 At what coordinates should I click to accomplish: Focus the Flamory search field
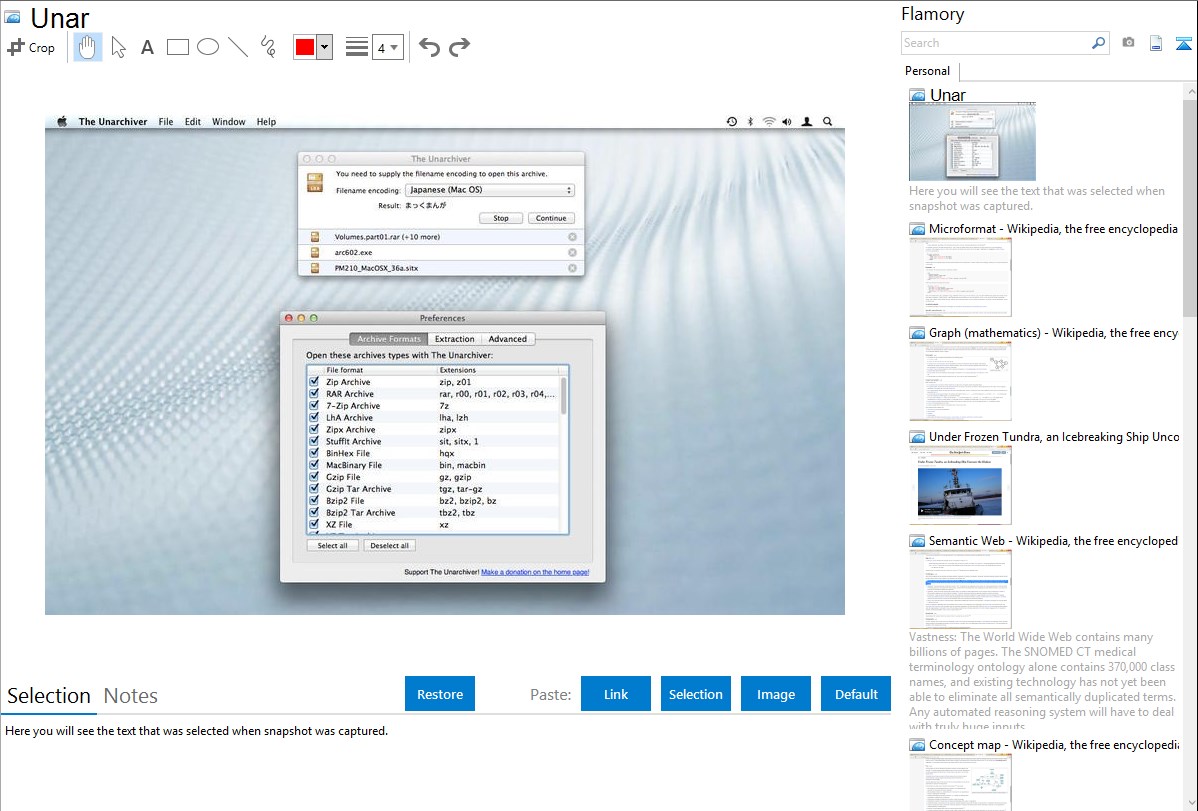tap(995, 43)
